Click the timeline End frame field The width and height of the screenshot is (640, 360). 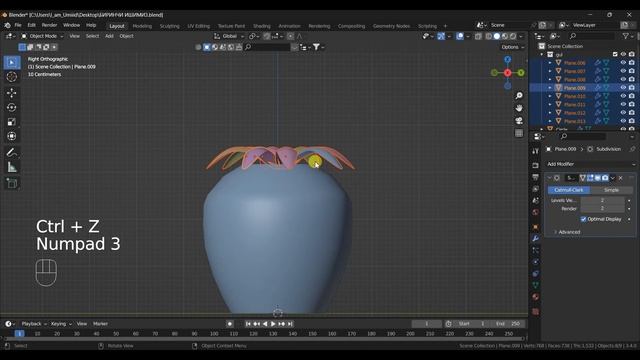pos(508,324)
